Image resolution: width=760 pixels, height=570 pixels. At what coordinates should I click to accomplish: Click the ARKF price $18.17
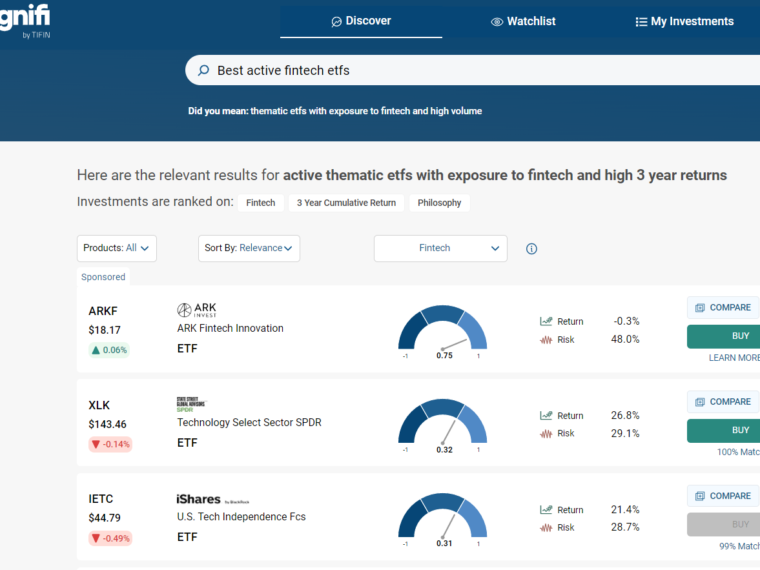(x=104, y=330)
